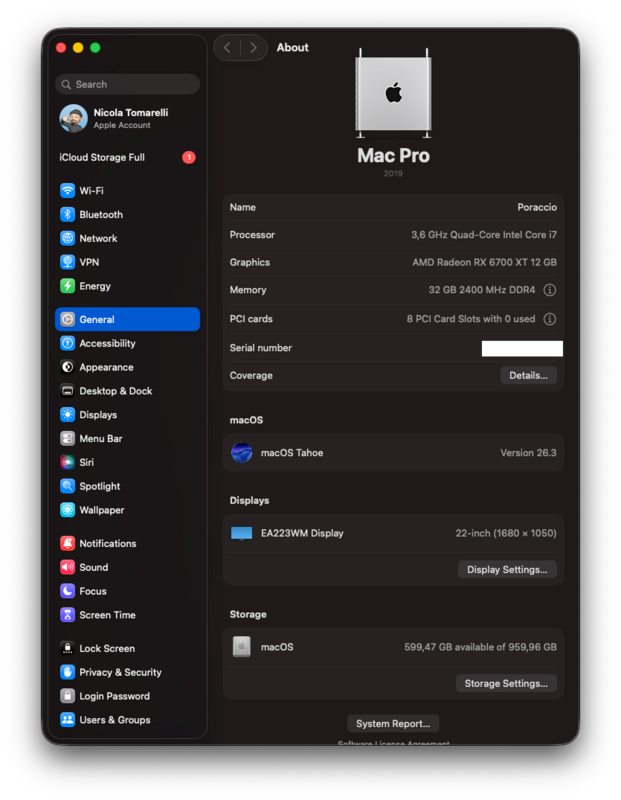Click the computer name Poraccio
The width and height of the screenshot is (621, 800).
pos(537,207)
